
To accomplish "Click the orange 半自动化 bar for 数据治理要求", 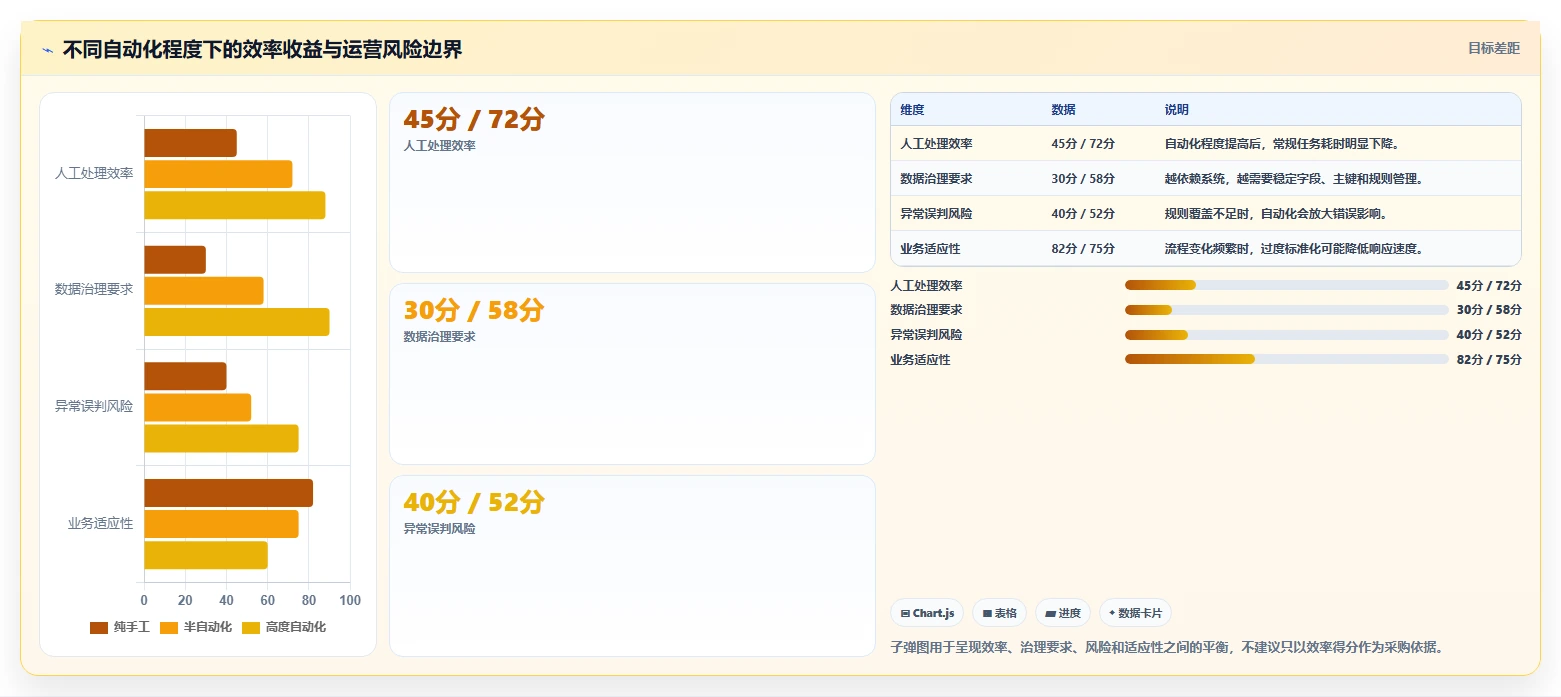I will click(x=204, y=291).
